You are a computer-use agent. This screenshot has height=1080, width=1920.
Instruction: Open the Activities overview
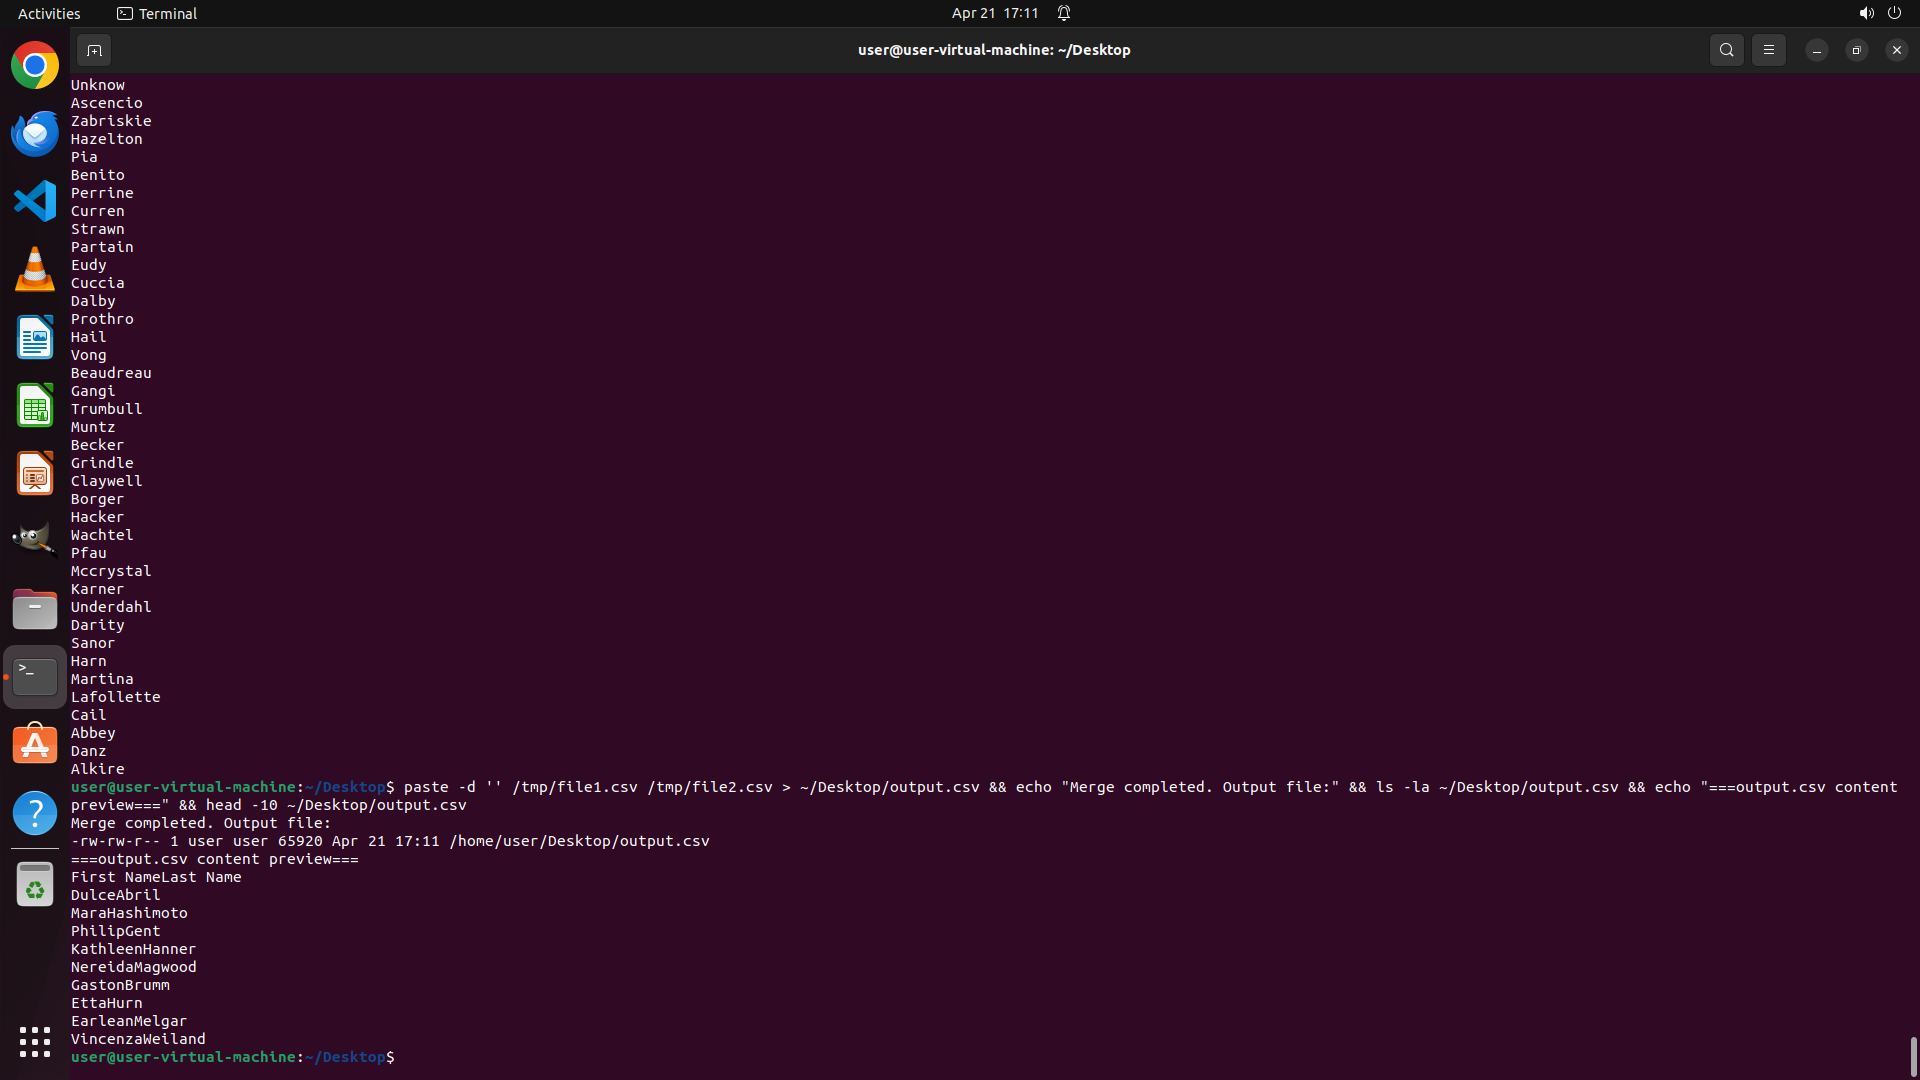(x=49, y=13)
